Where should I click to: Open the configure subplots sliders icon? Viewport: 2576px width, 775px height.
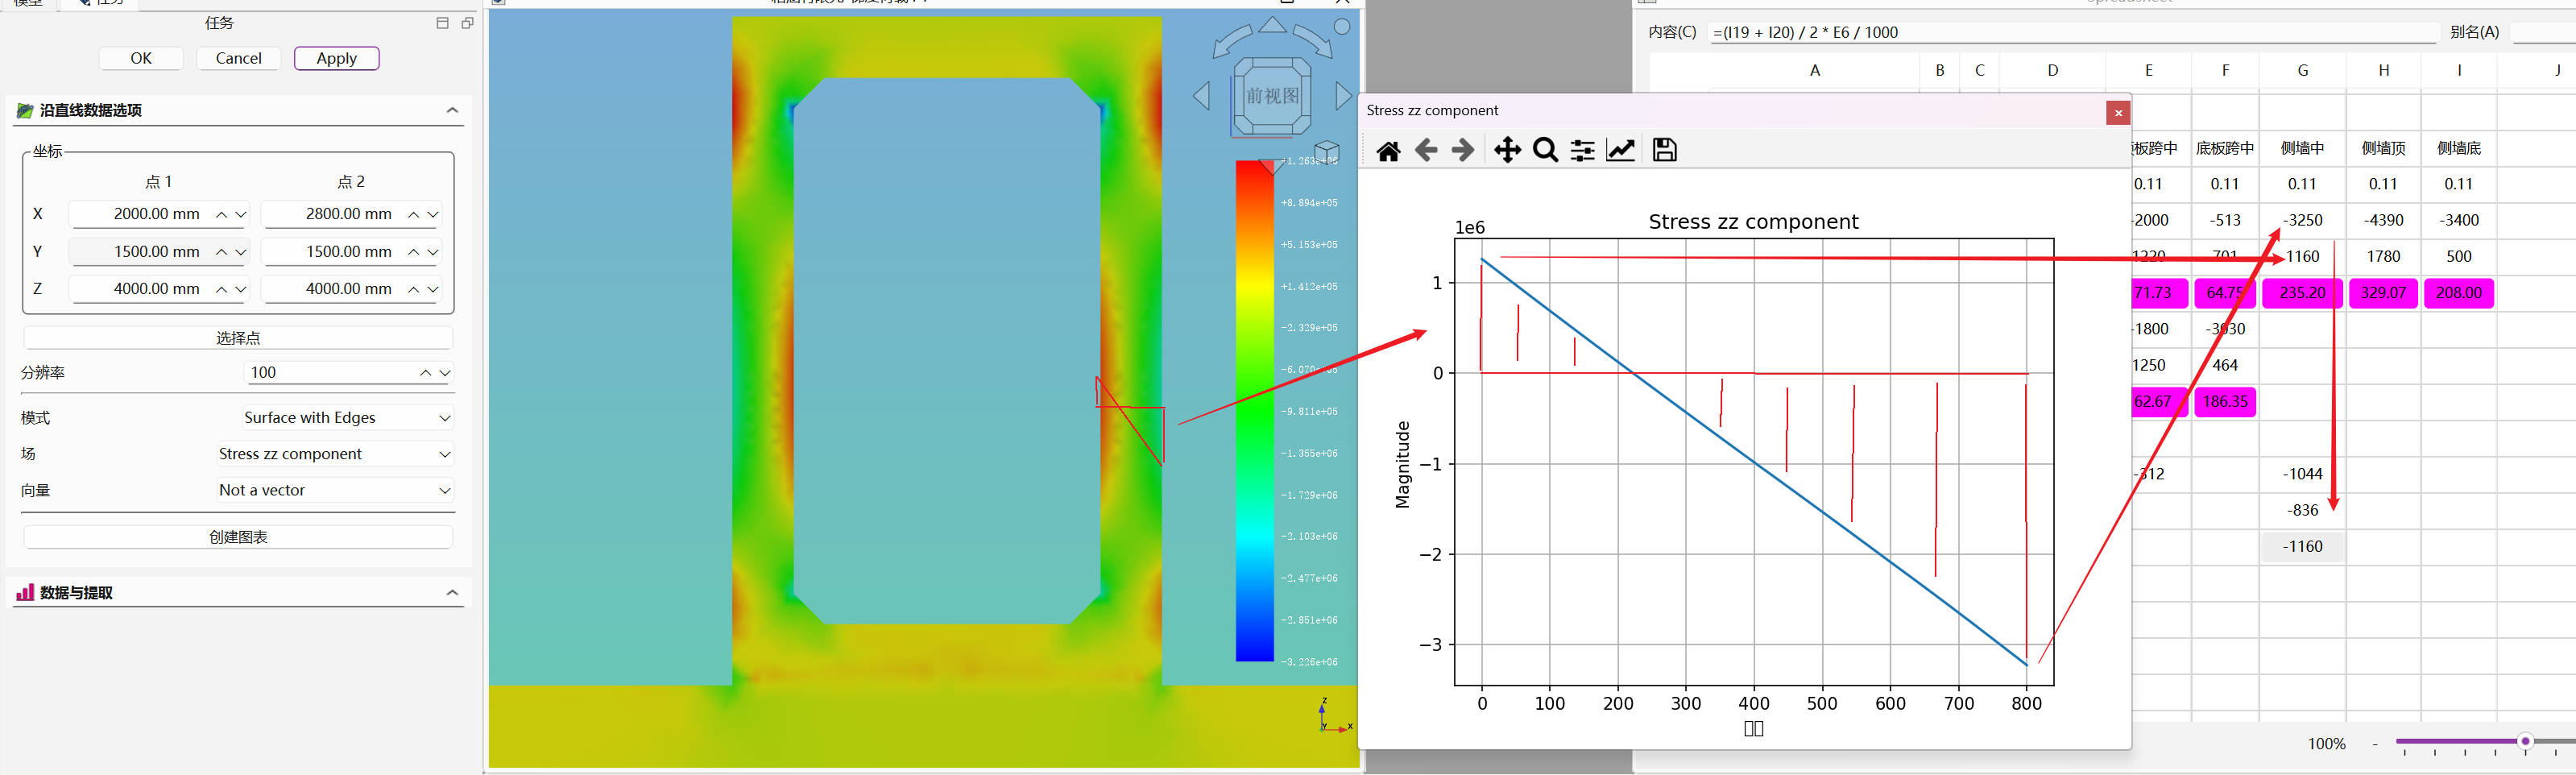coord(1583,150)
